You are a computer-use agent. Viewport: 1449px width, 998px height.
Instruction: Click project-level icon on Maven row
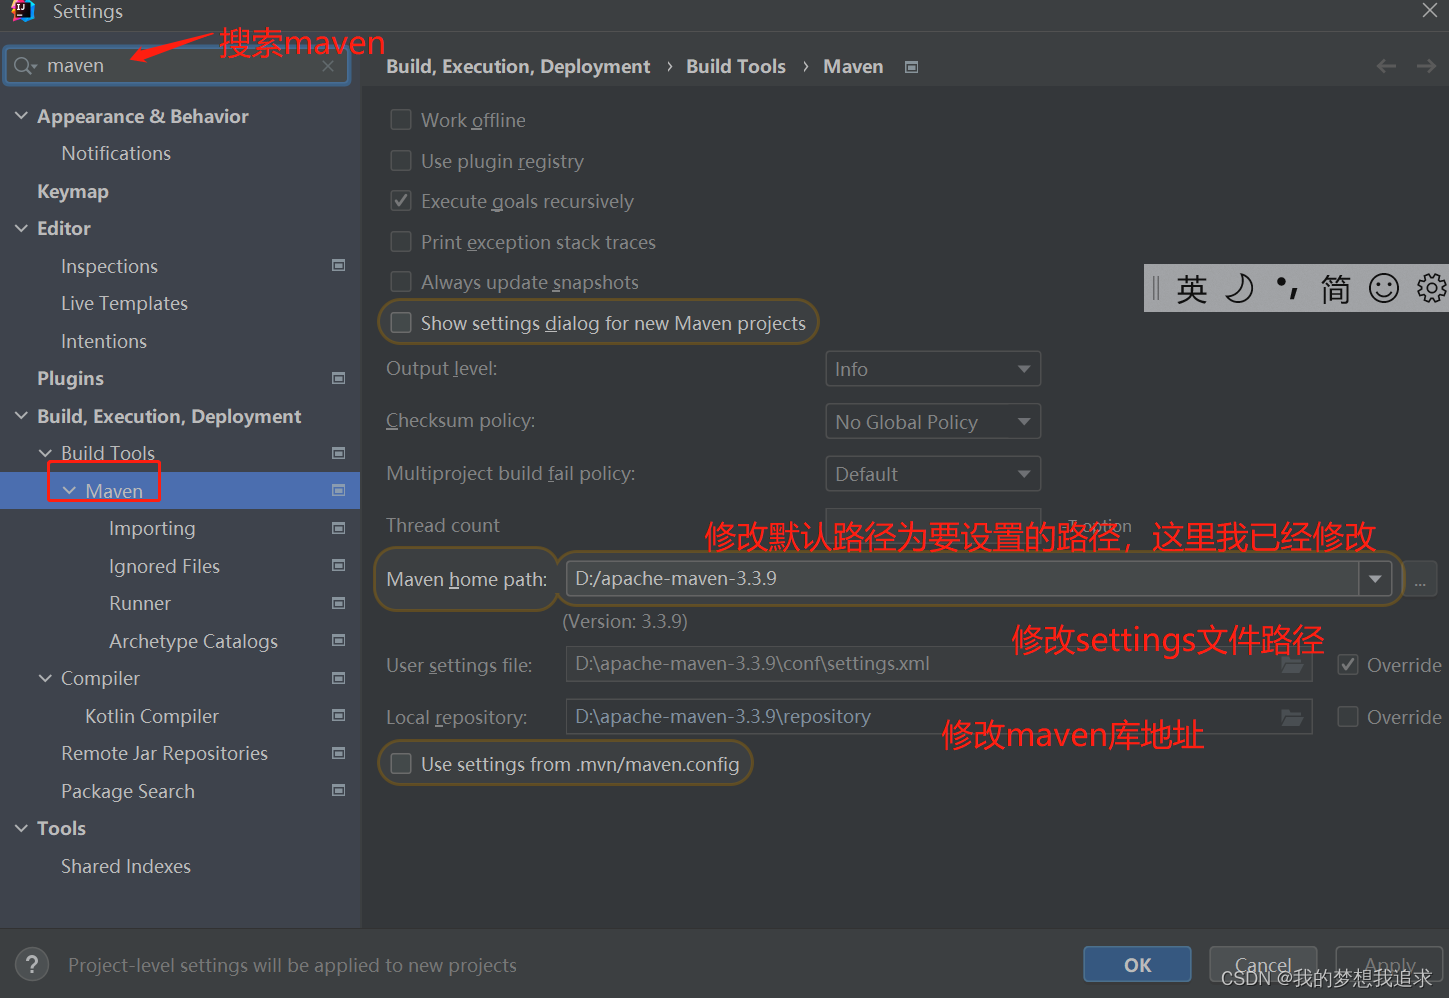(x=338, y=490)
